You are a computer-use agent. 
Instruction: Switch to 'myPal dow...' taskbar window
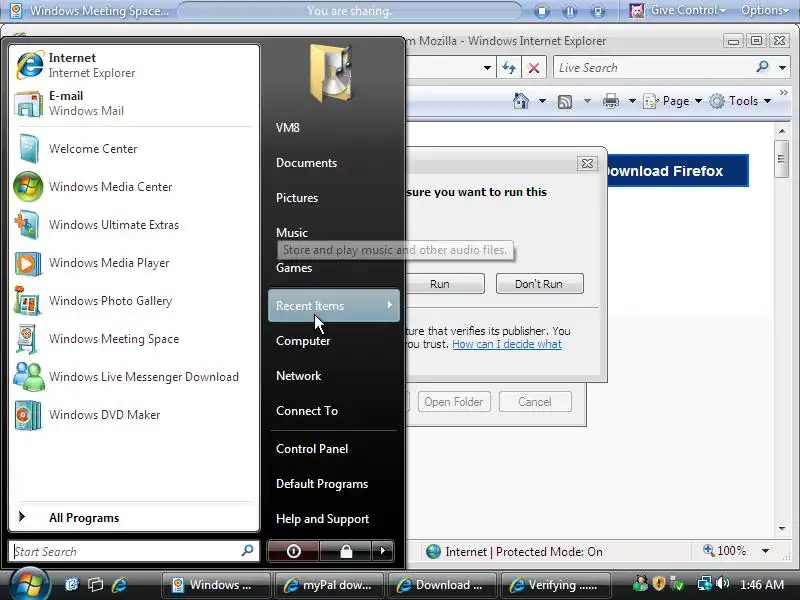pyautogui.click(x=329, y=585)
